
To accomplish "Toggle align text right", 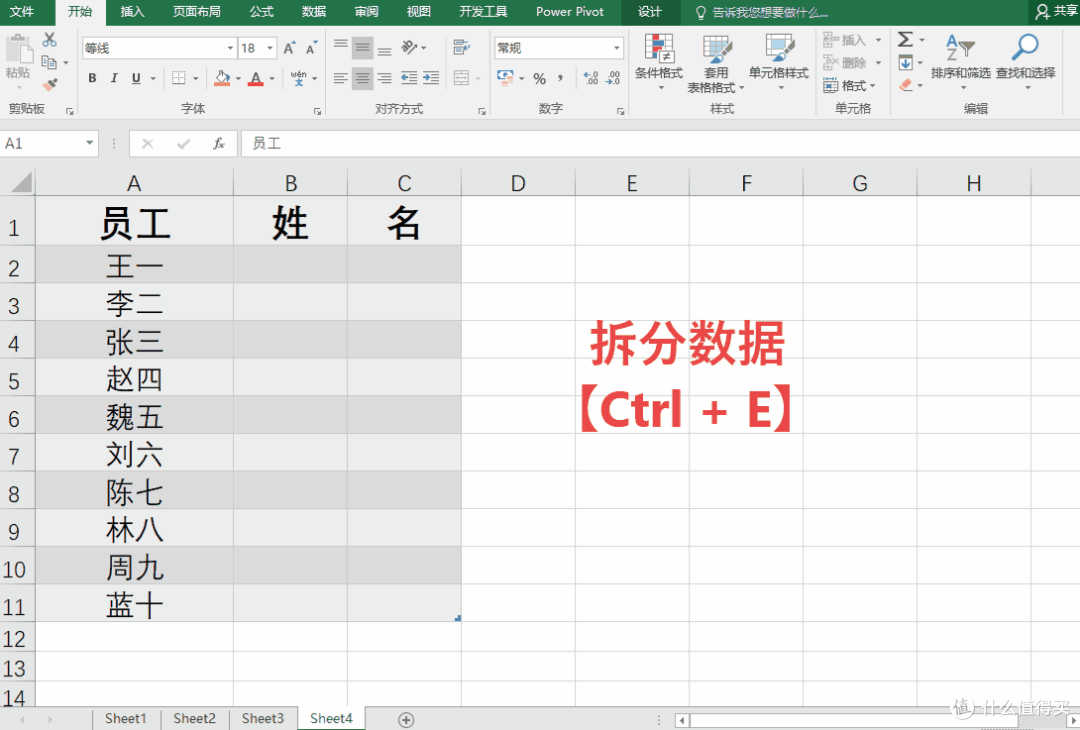I will (x=384, y=79).
